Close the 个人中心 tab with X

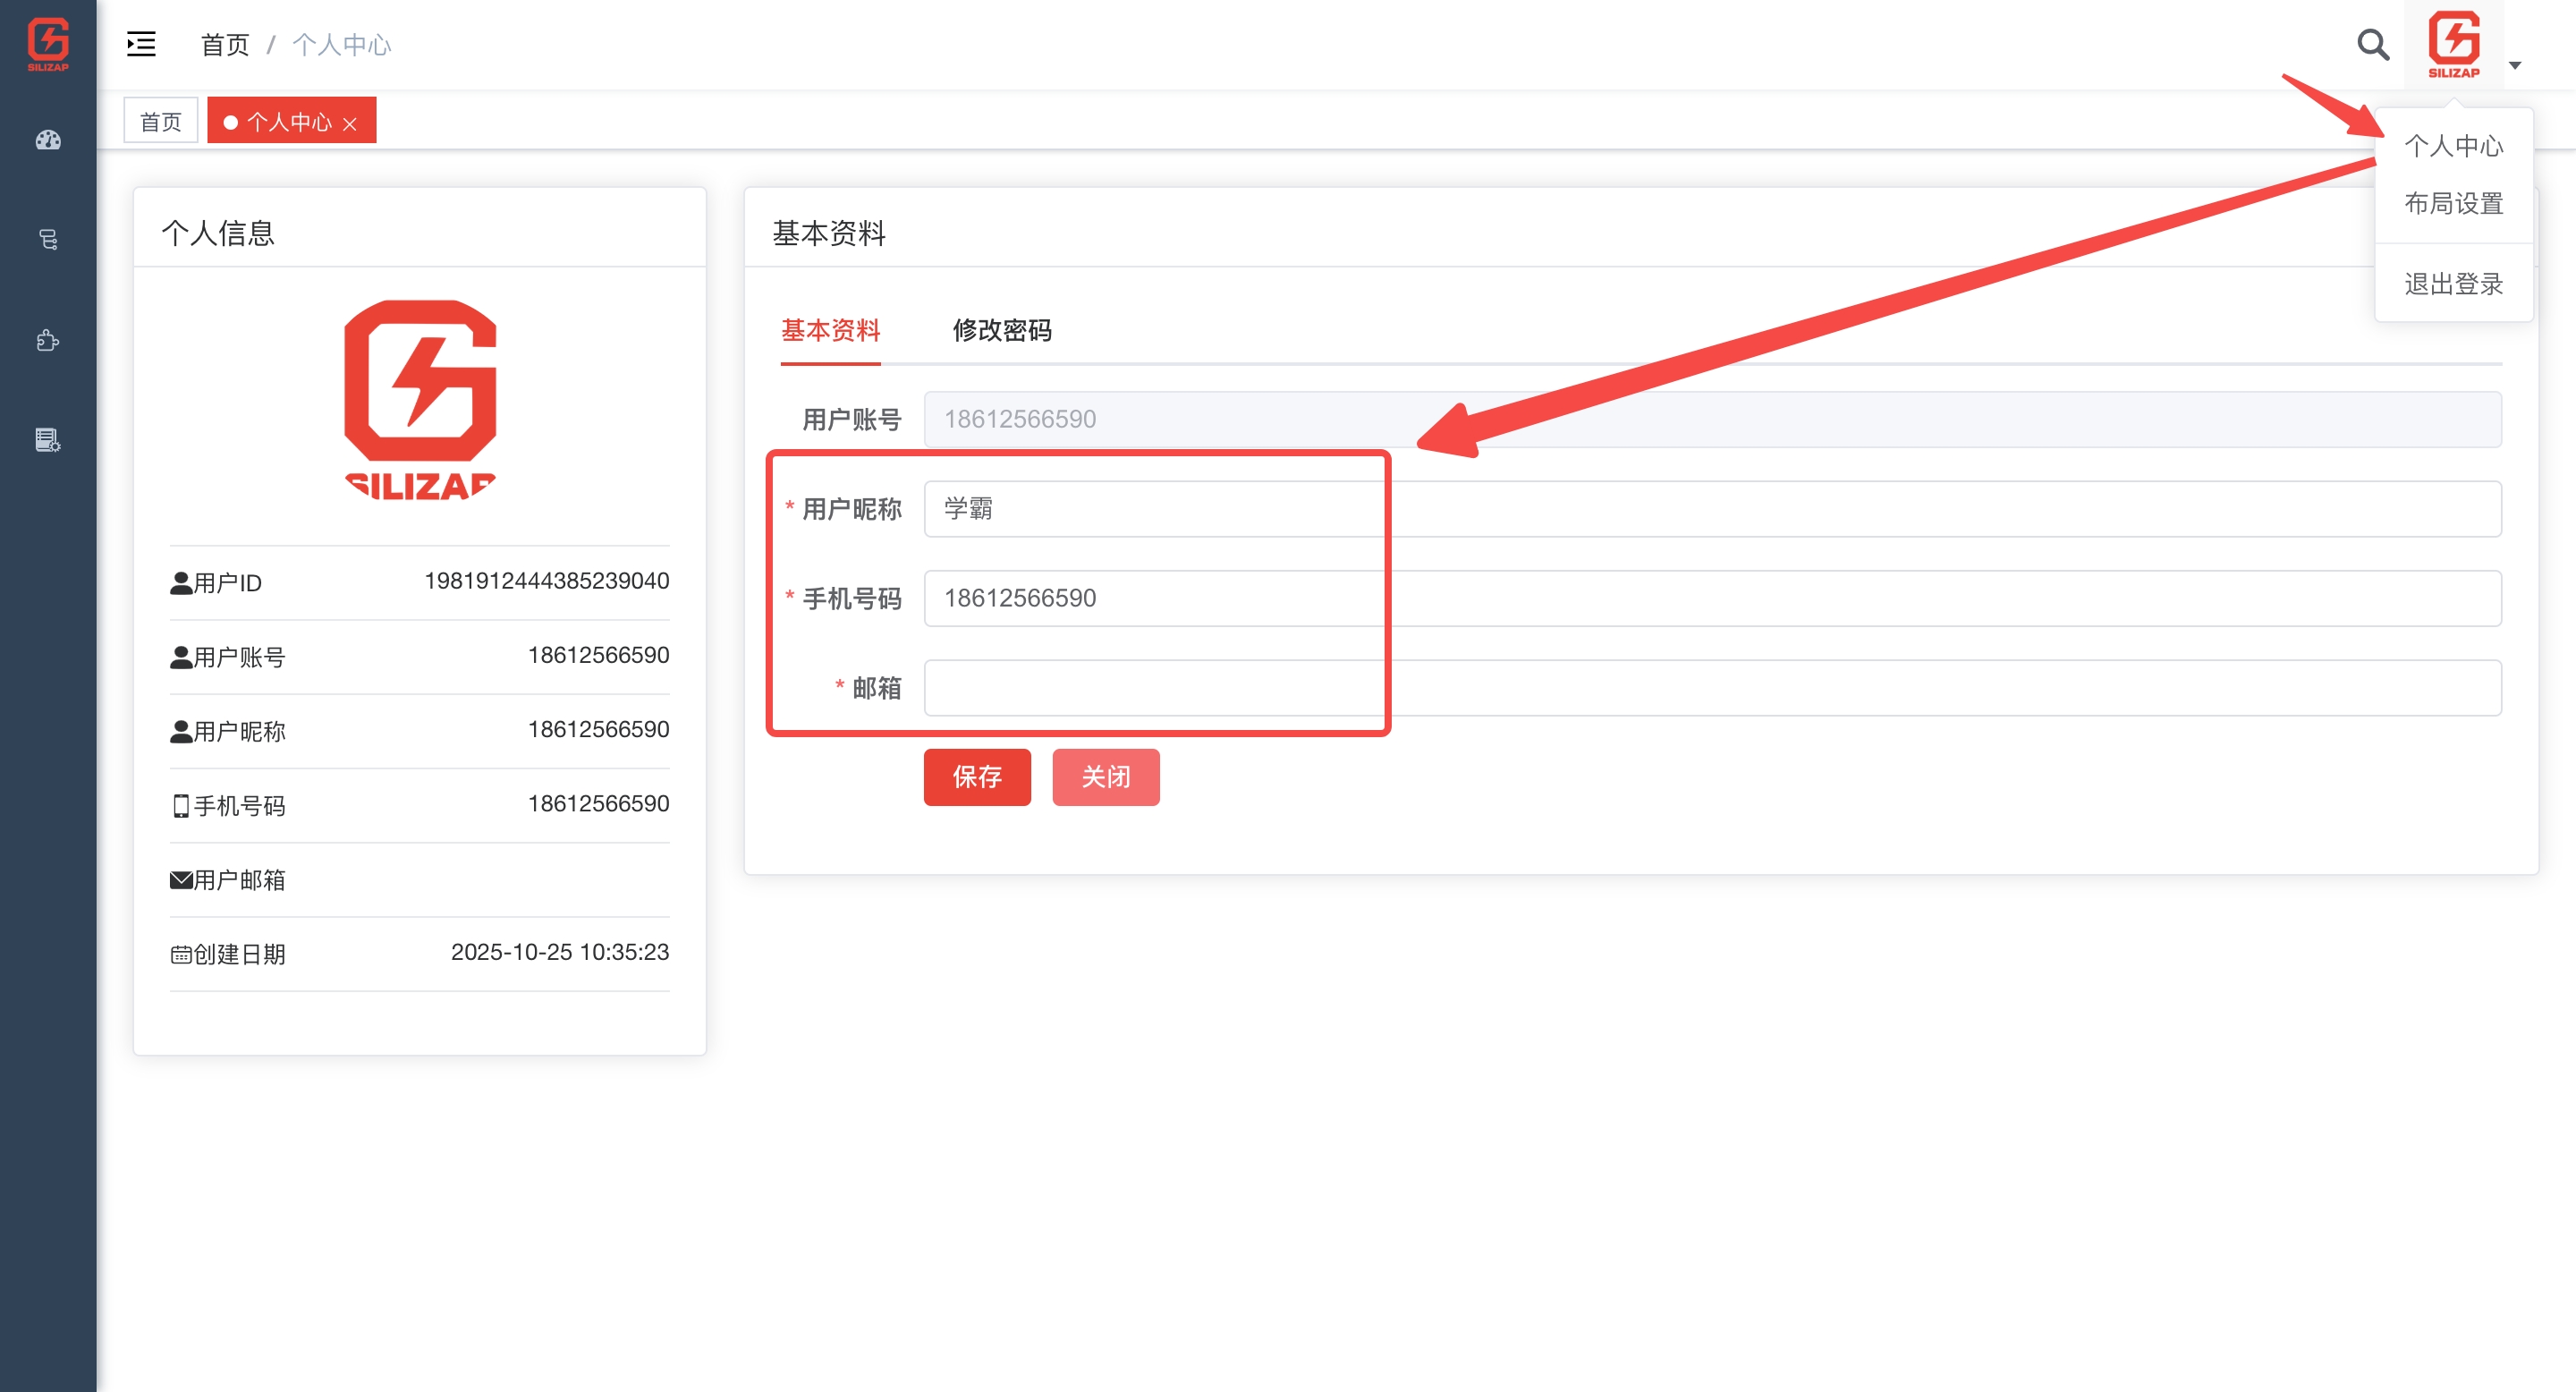point(350,124)
